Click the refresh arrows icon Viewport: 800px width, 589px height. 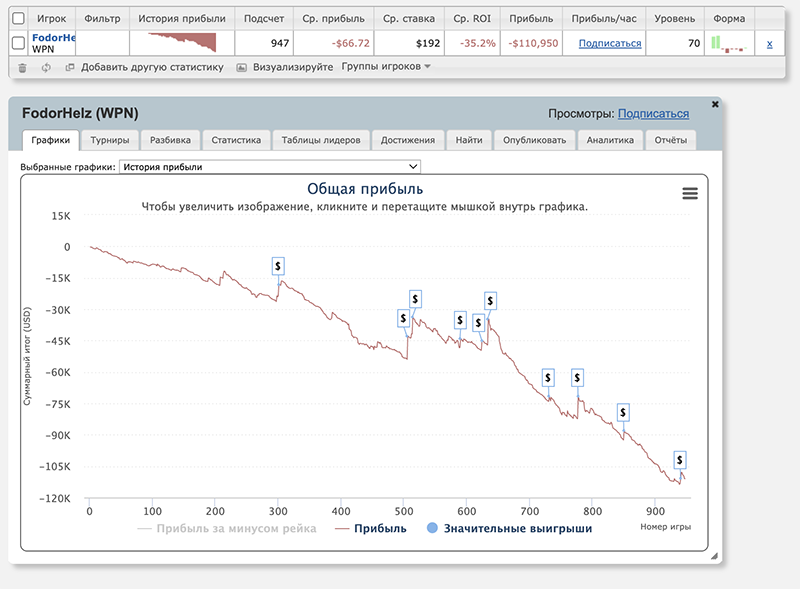46,67
